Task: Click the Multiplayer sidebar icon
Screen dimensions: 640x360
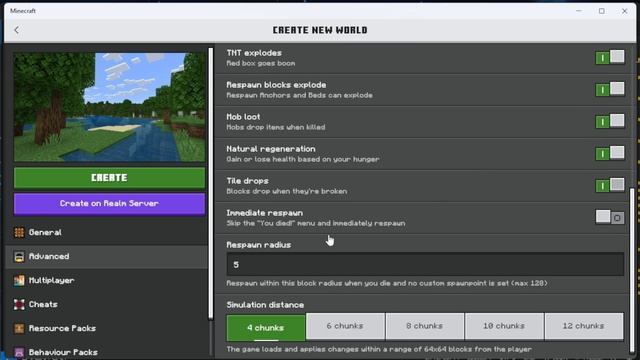Action: [19, 280]
